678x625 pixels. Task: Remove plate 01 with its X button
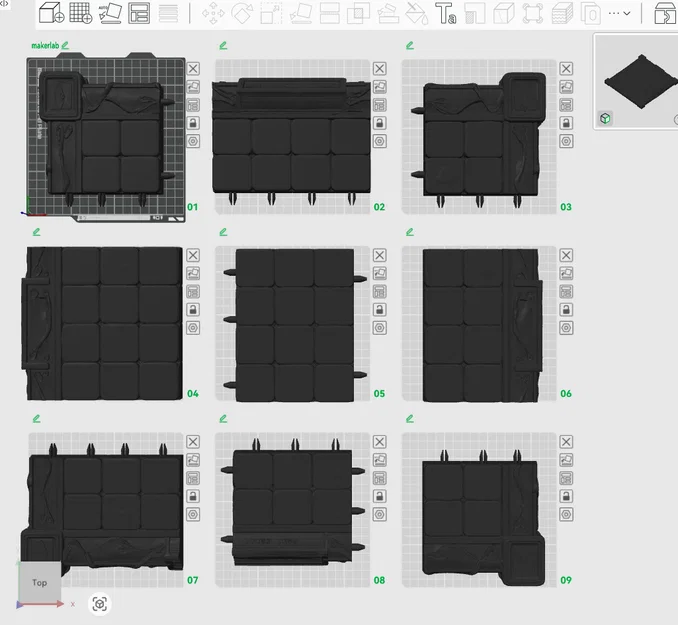point(193,68)
